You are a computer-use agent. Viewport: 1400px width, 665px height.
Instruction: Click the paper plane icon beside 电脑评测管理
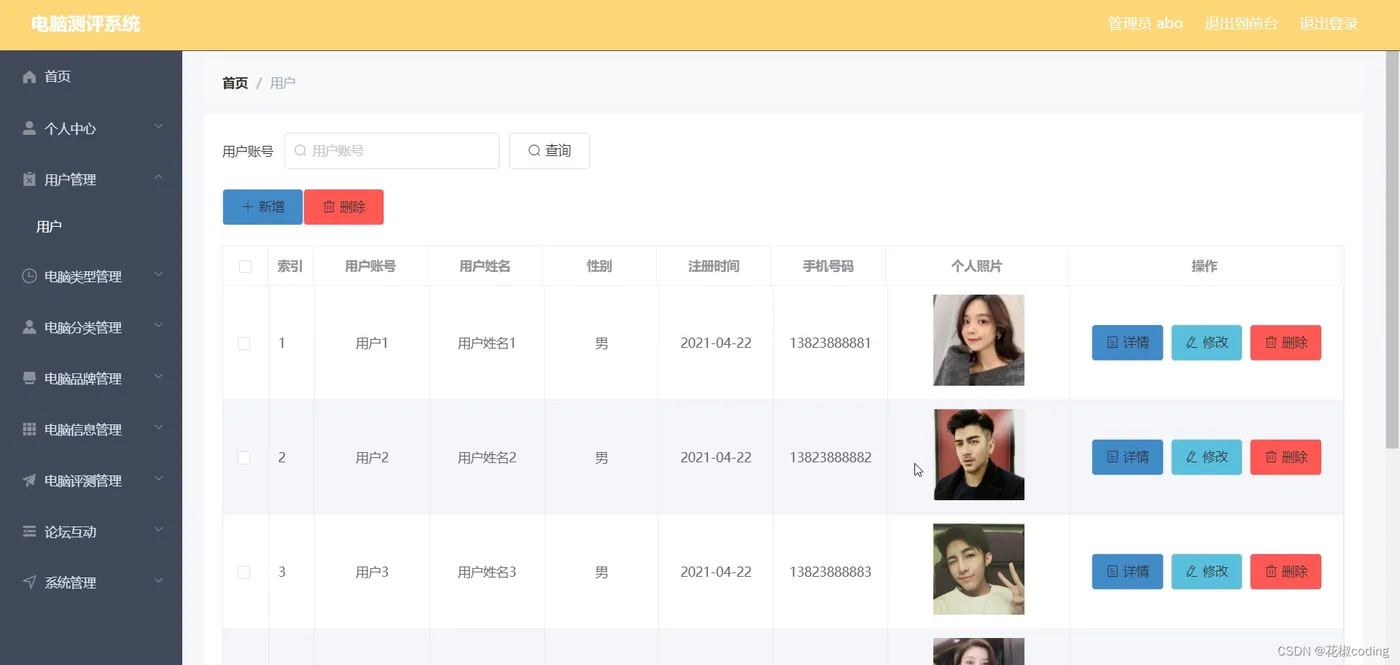(x=29, y=480)
